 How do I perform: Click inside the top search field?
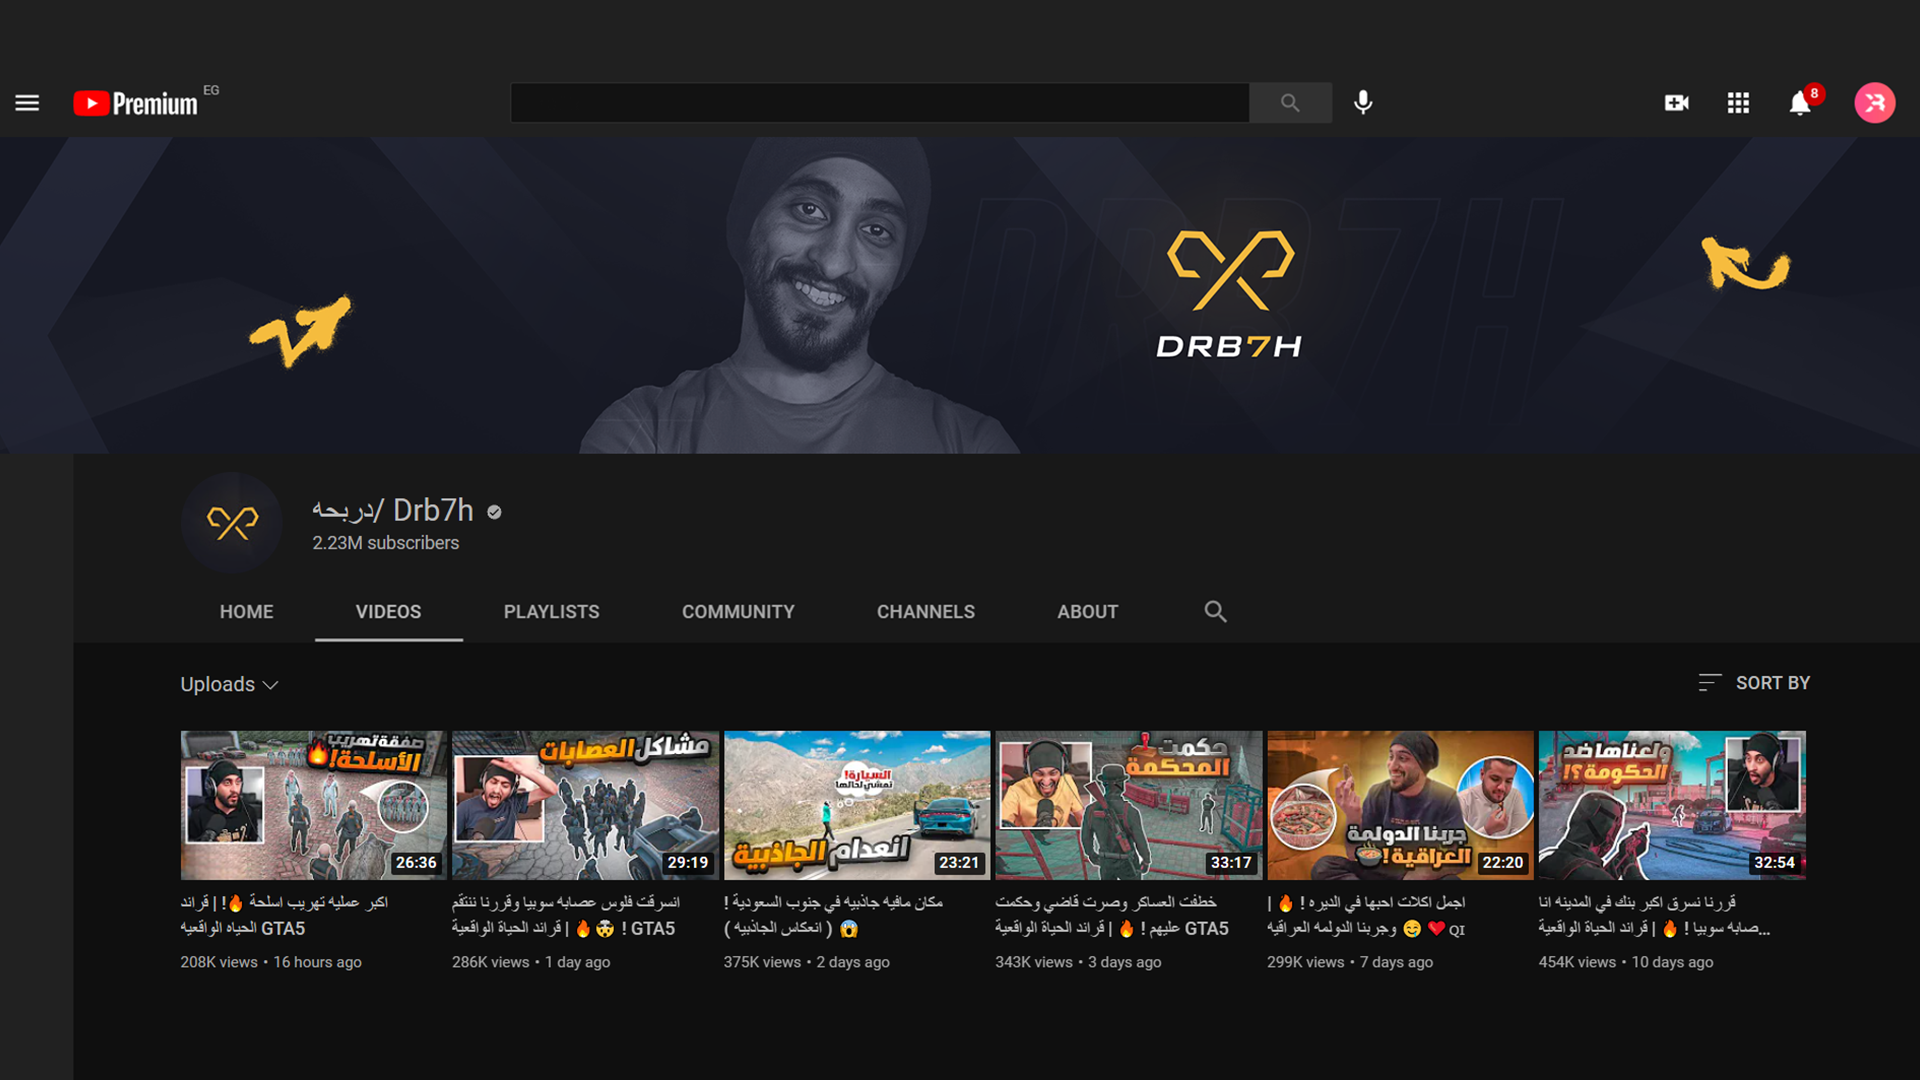point(879,103)
